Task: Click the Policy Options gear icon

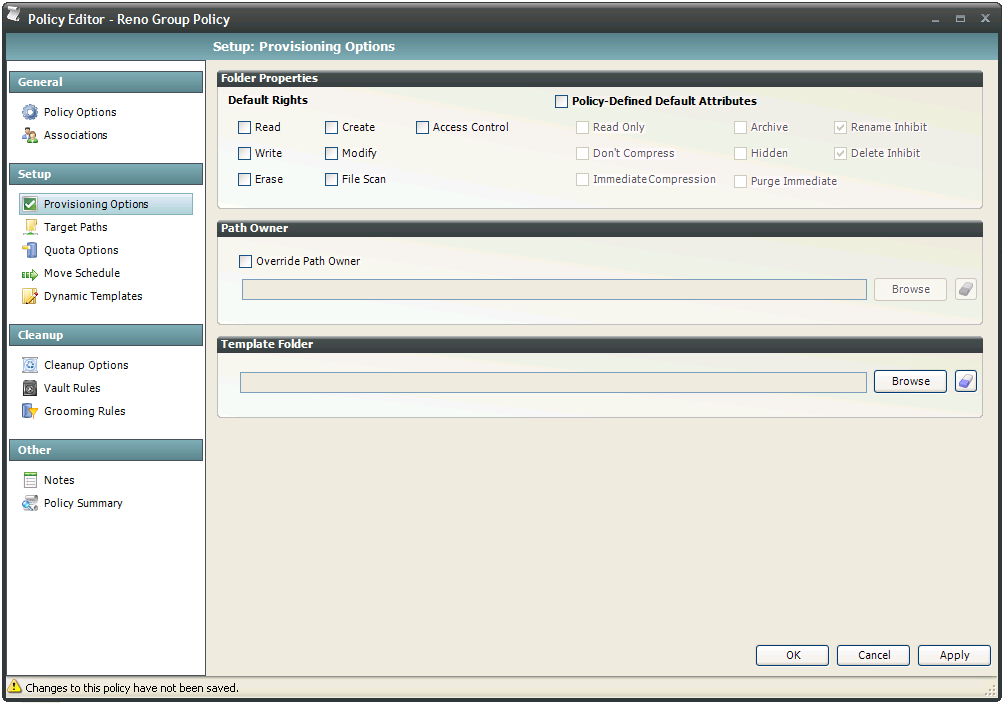Action: click(30, 112)
